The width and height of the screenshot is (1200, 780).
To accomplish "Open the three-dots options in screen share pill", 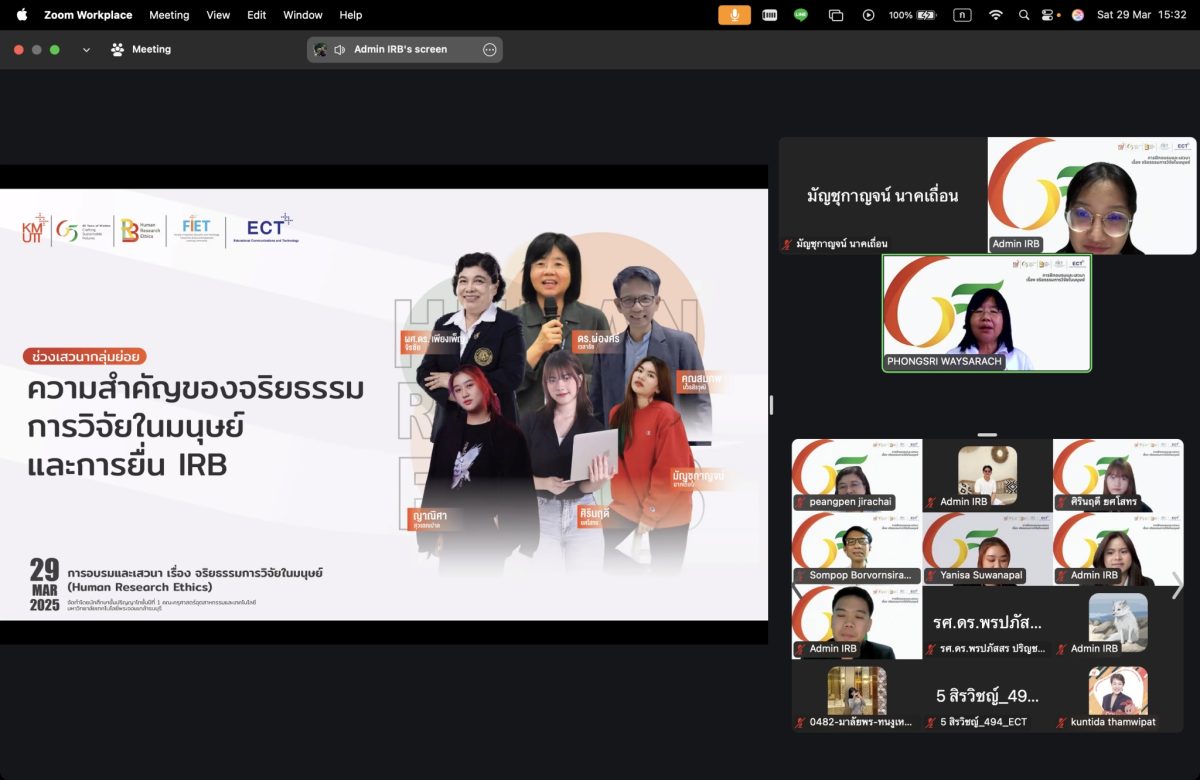I will [489, 50].
